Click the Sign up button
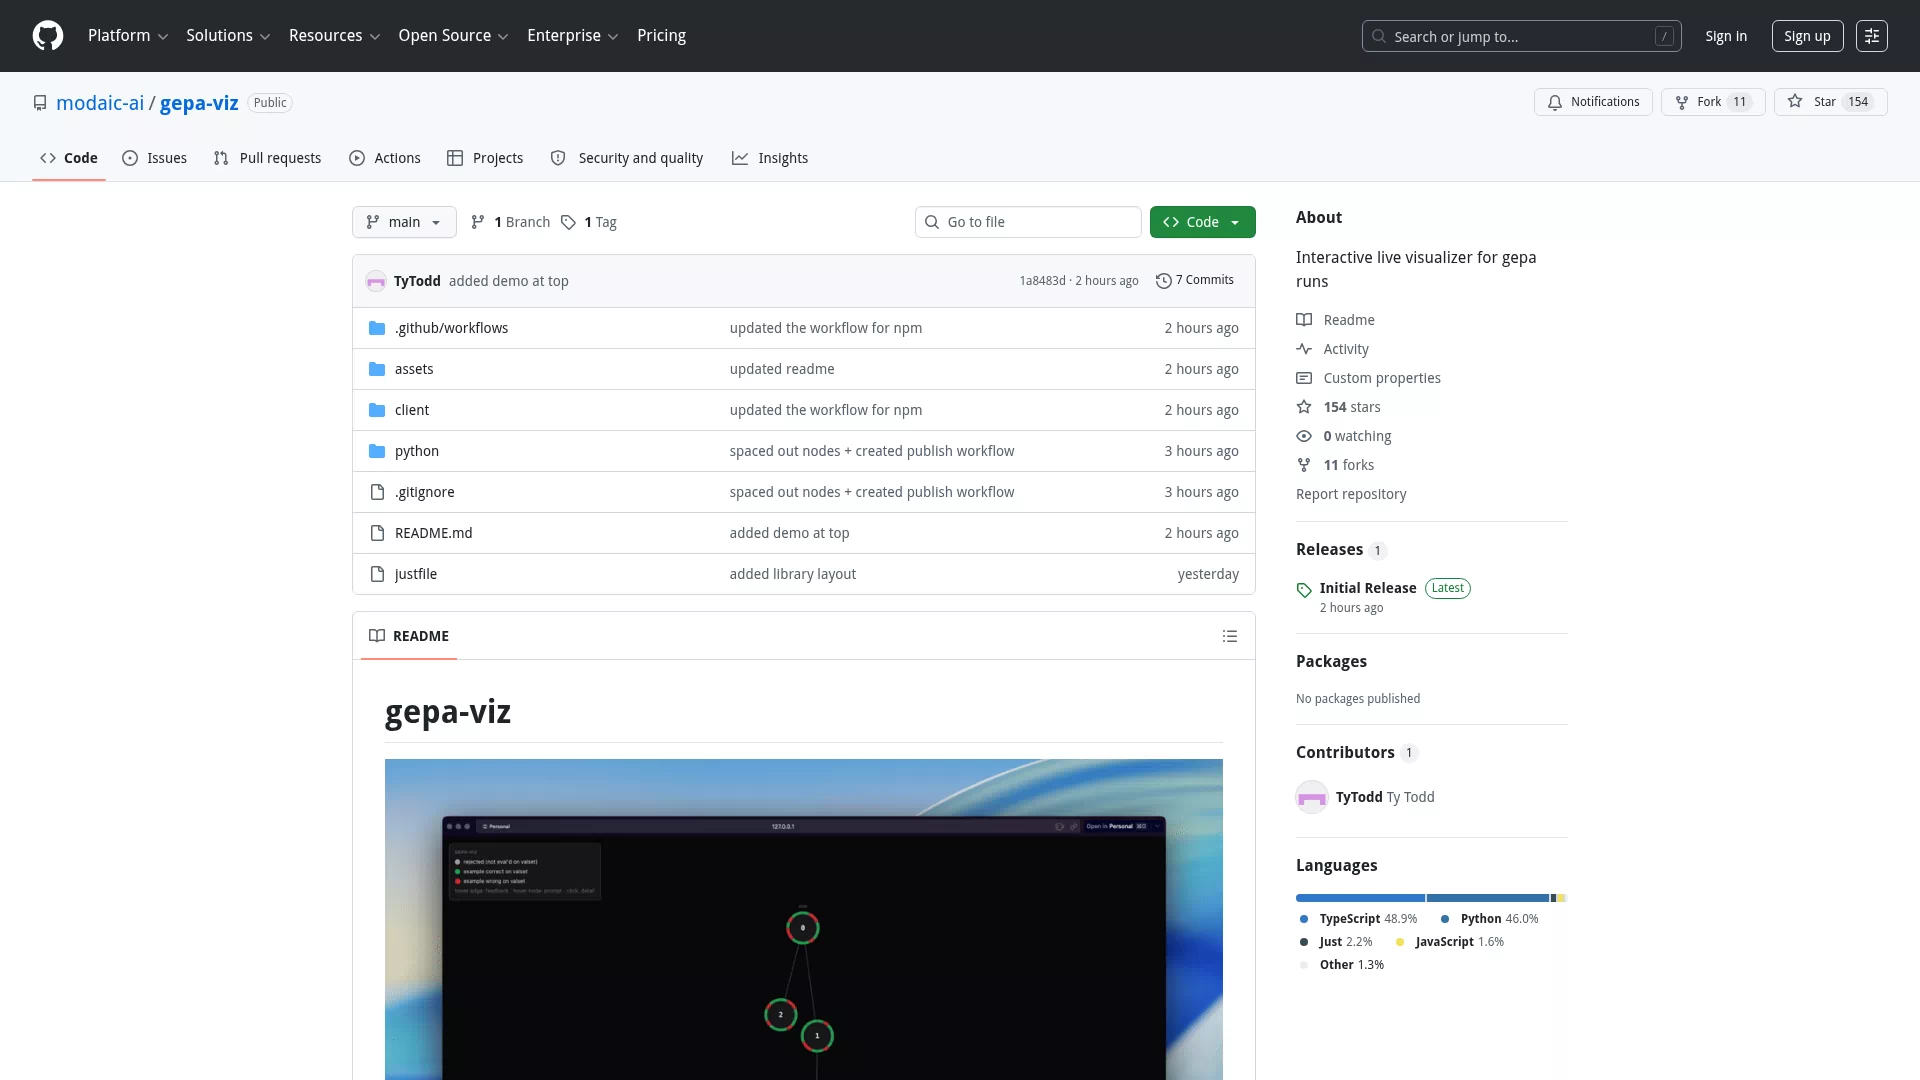The image size is (1920, 1080). [1807, 36]
